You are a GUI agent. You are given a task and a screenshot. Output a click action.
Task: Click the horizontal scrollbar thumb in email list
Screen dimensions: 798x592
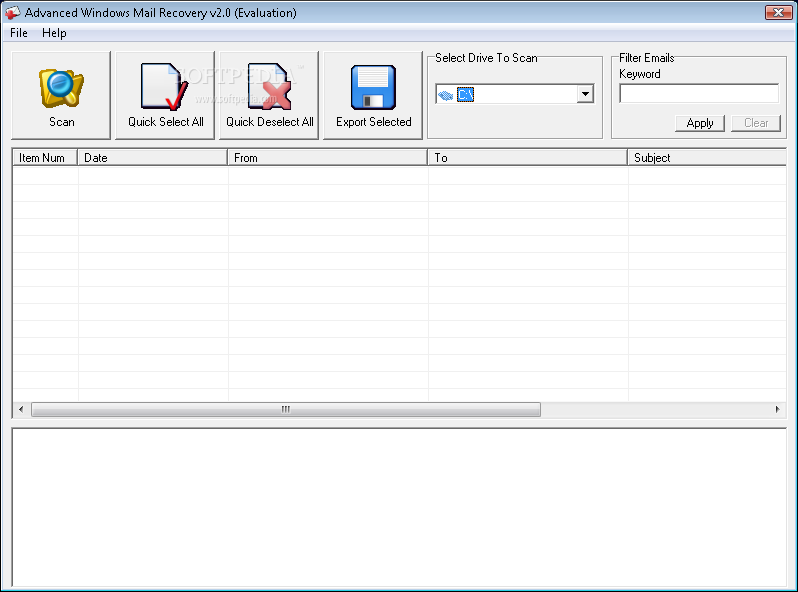tap(285, 410)
